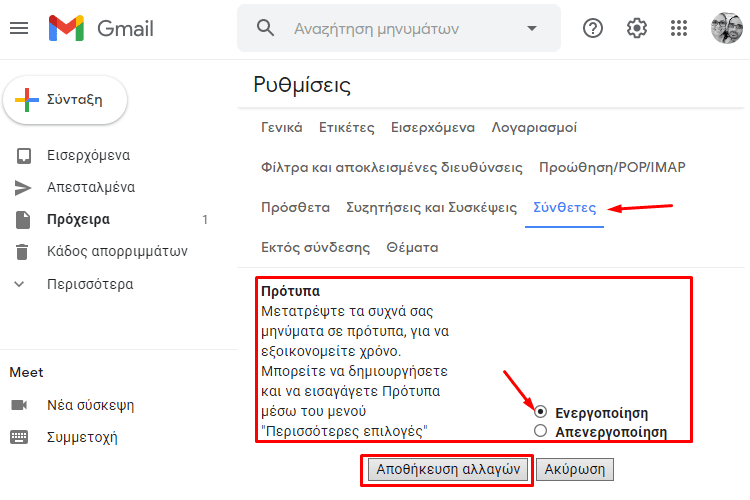Open the Help question mark icon
Viewport: 750px width, 500px height.
[593, 28]
